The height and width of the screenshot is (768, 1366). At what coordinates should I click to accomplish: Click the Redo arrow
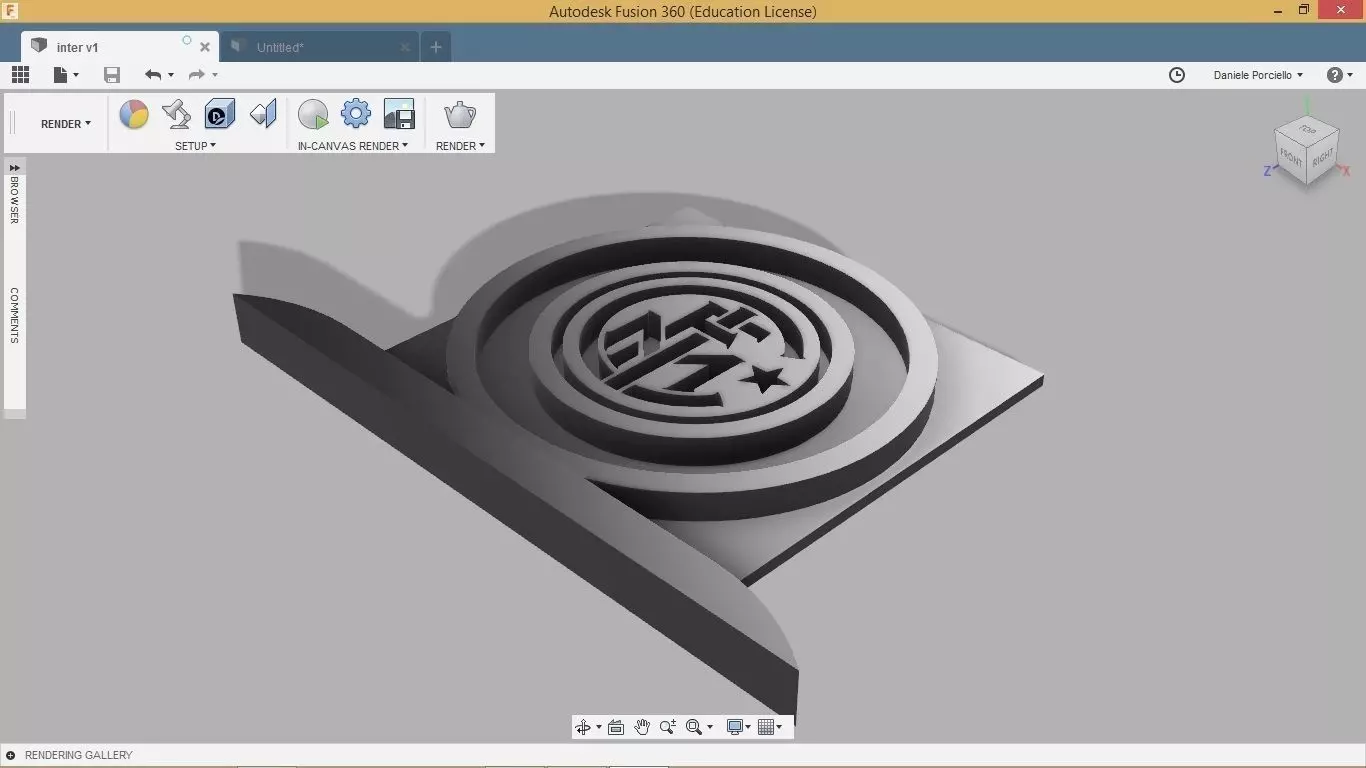pyautogui.click(x=197, y=75)
